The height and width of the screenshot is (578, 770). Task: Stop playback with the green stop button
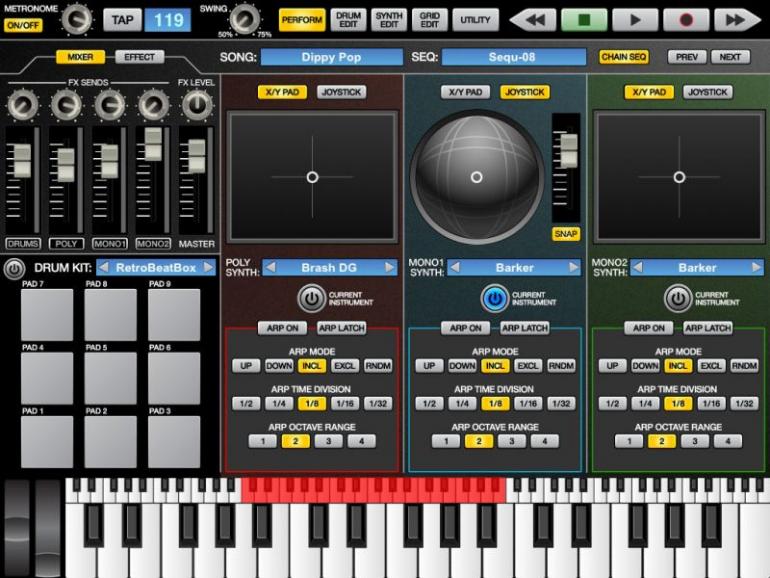pyautogui.click(x=584, y=20)
